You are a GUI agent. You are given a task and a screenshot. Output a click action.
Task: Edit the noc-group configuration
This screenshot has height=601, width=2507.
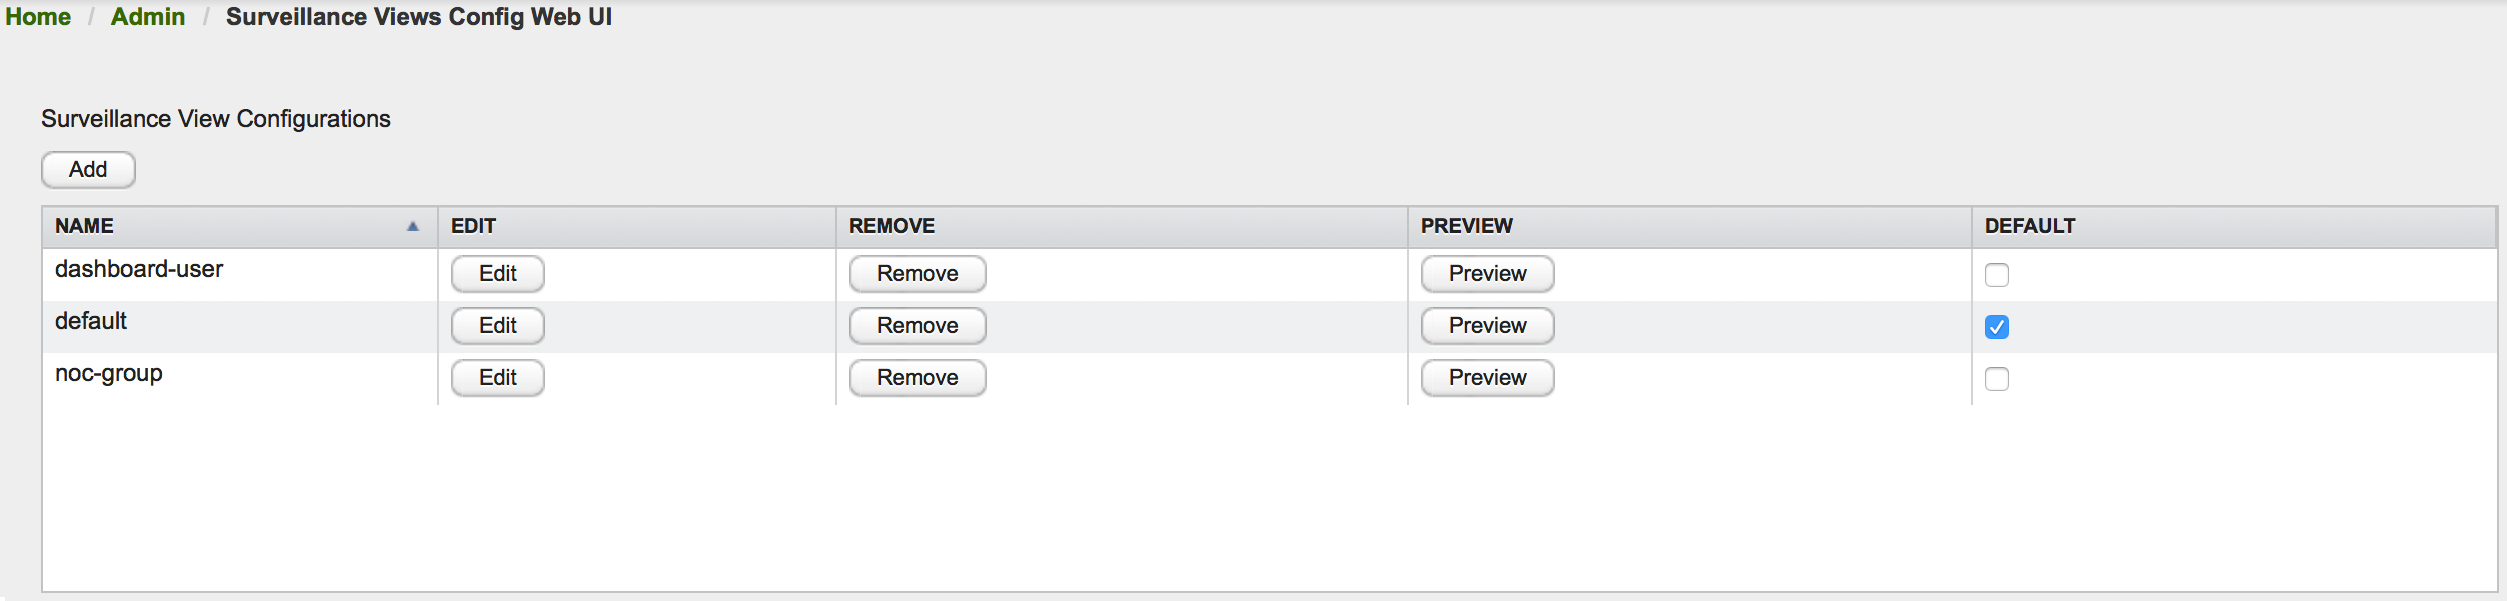click(497, 377)
